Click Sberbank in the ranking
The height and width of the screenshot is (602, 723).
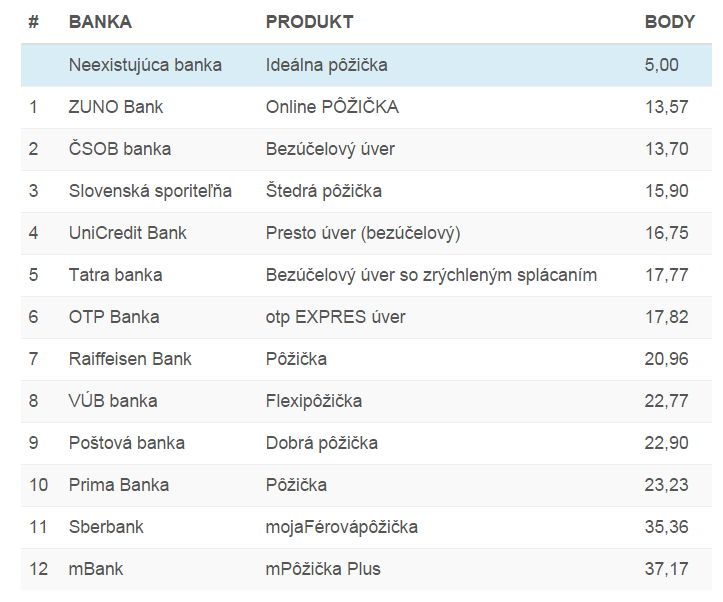[x=106, y=527]
